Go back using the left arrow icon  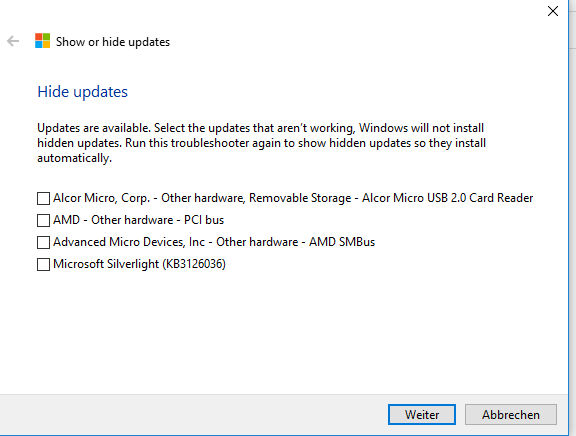(13, 41)
